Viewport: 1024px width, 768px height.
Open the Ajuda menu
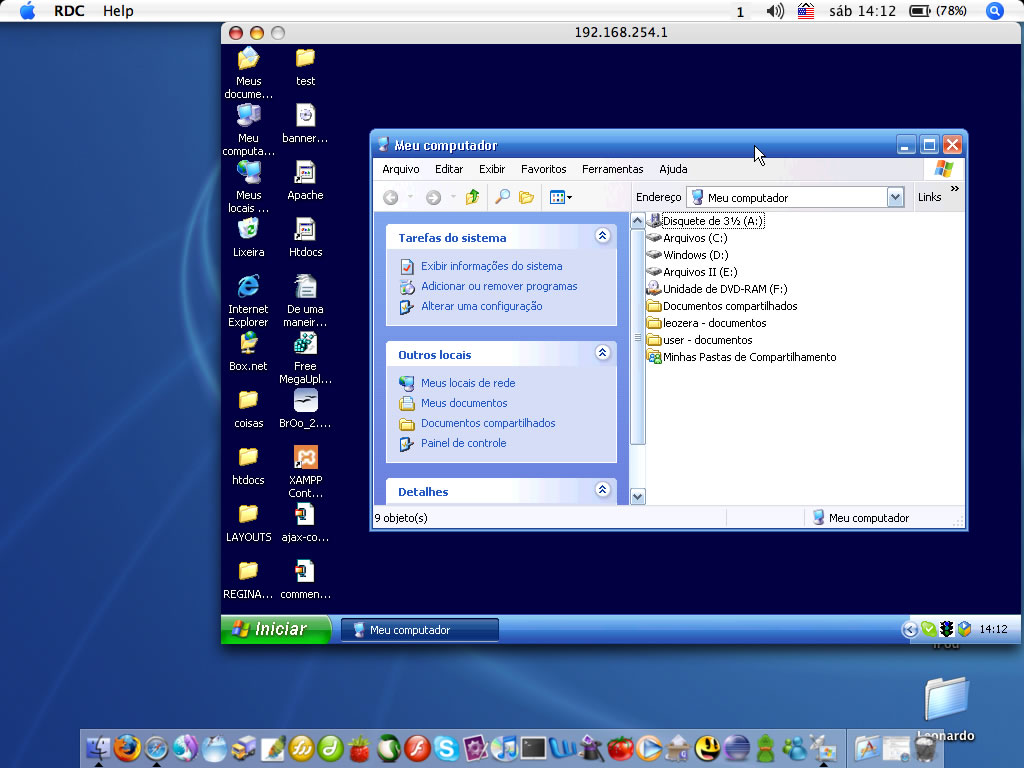pyautogui.click(x=673, y=169)
